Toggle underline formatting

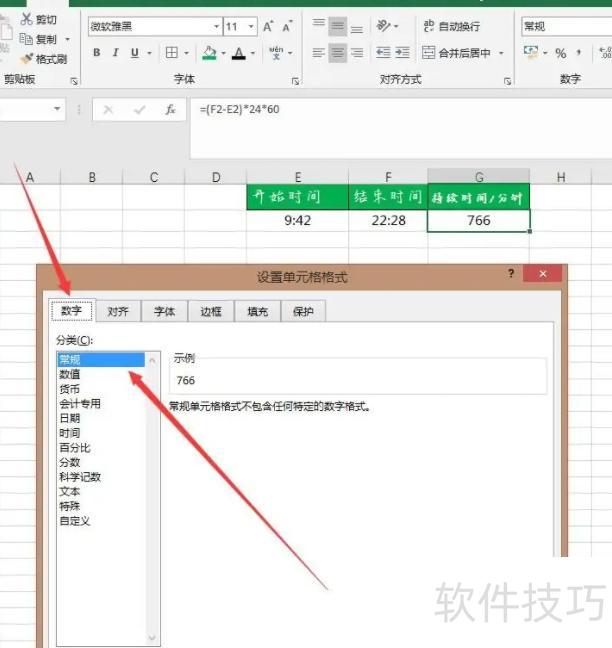pyautogui.click(x=135, y=53)
